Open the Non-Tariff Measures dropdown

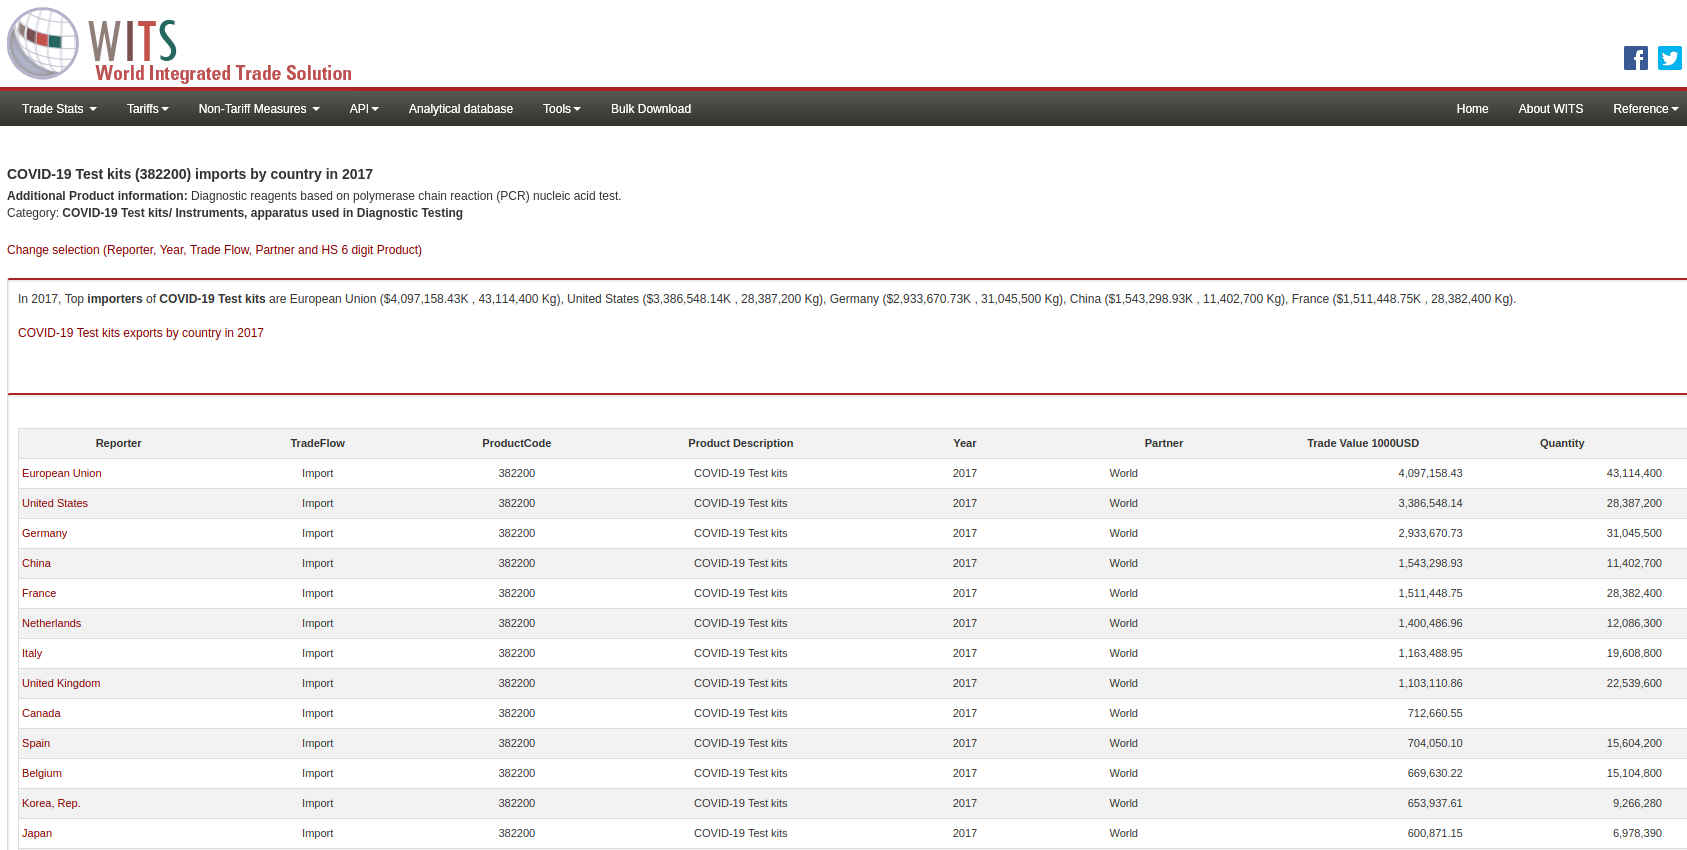point(258,109)
